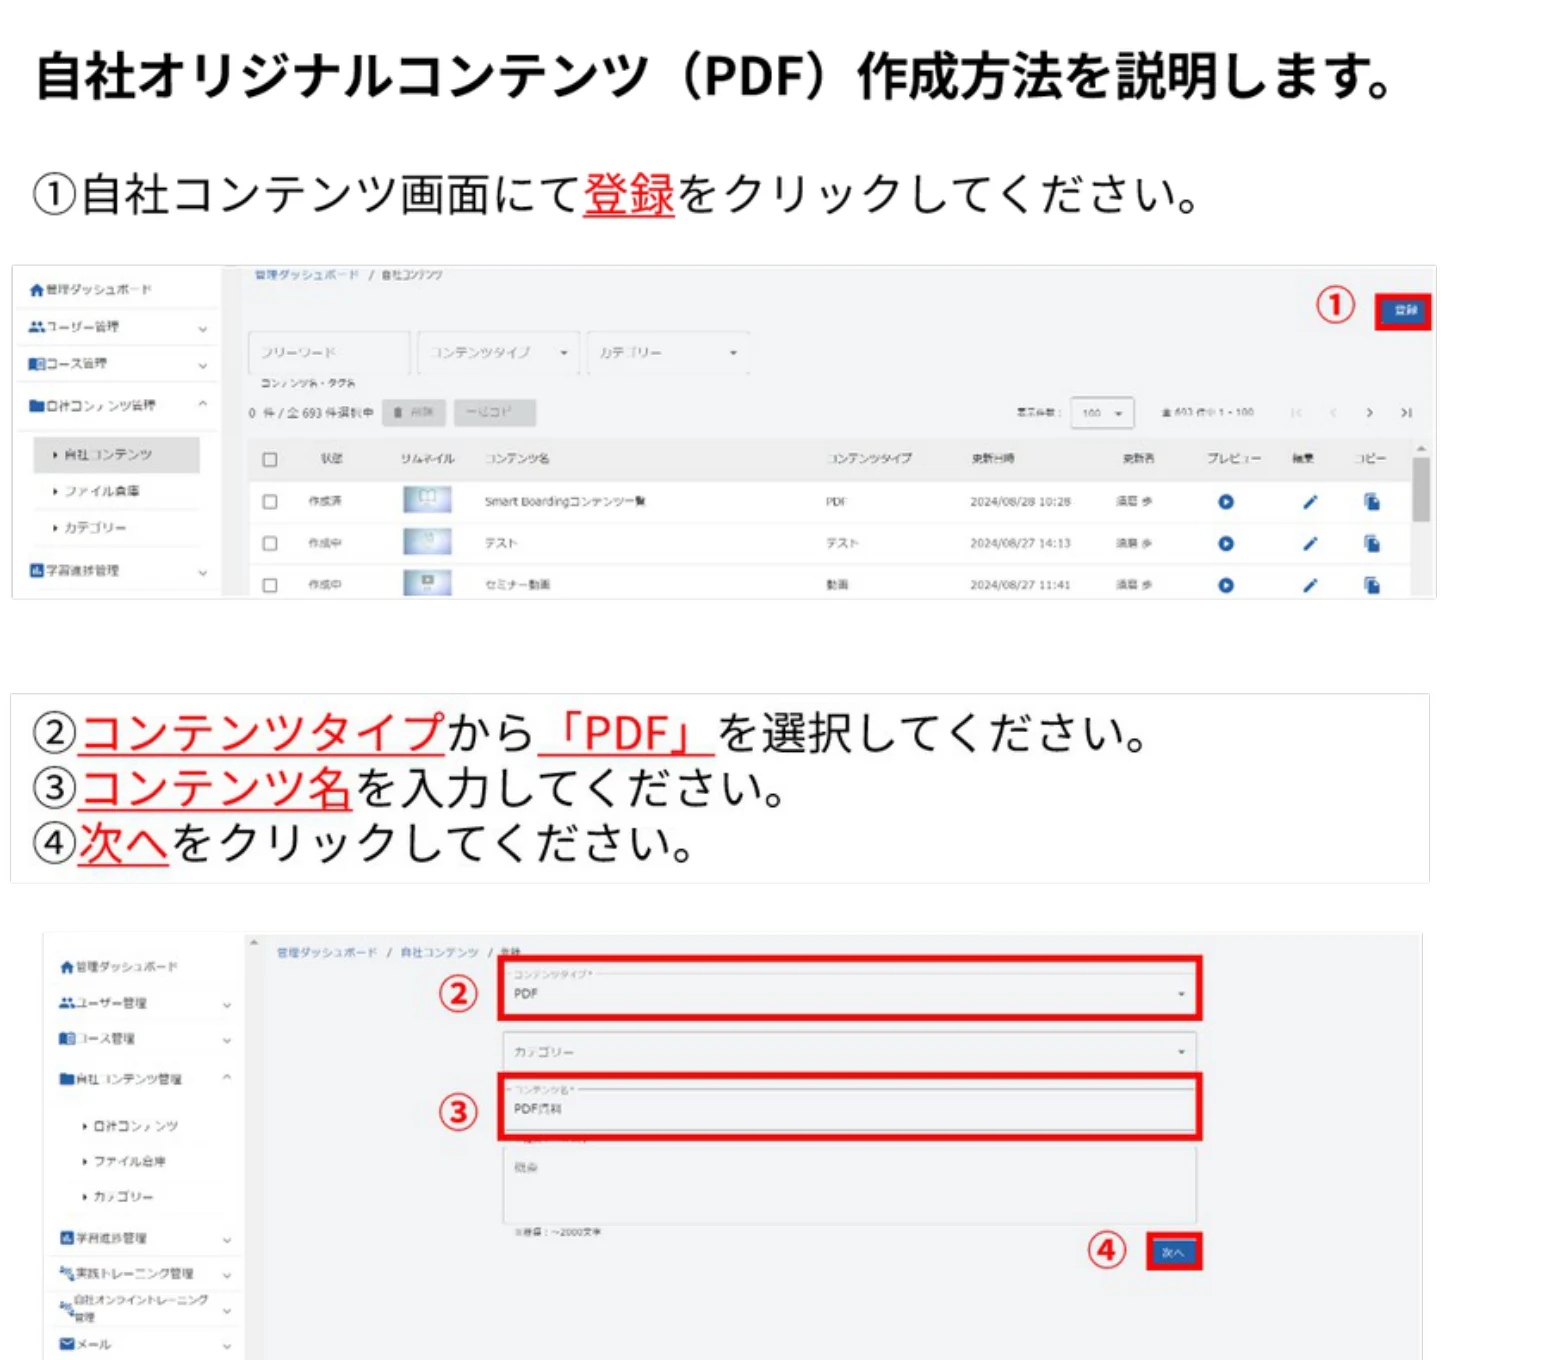The width and height of the screenshot is (1549, 1360).
Task: Click the thumbnail image of セミナー動画
Action: click(427, 583)
